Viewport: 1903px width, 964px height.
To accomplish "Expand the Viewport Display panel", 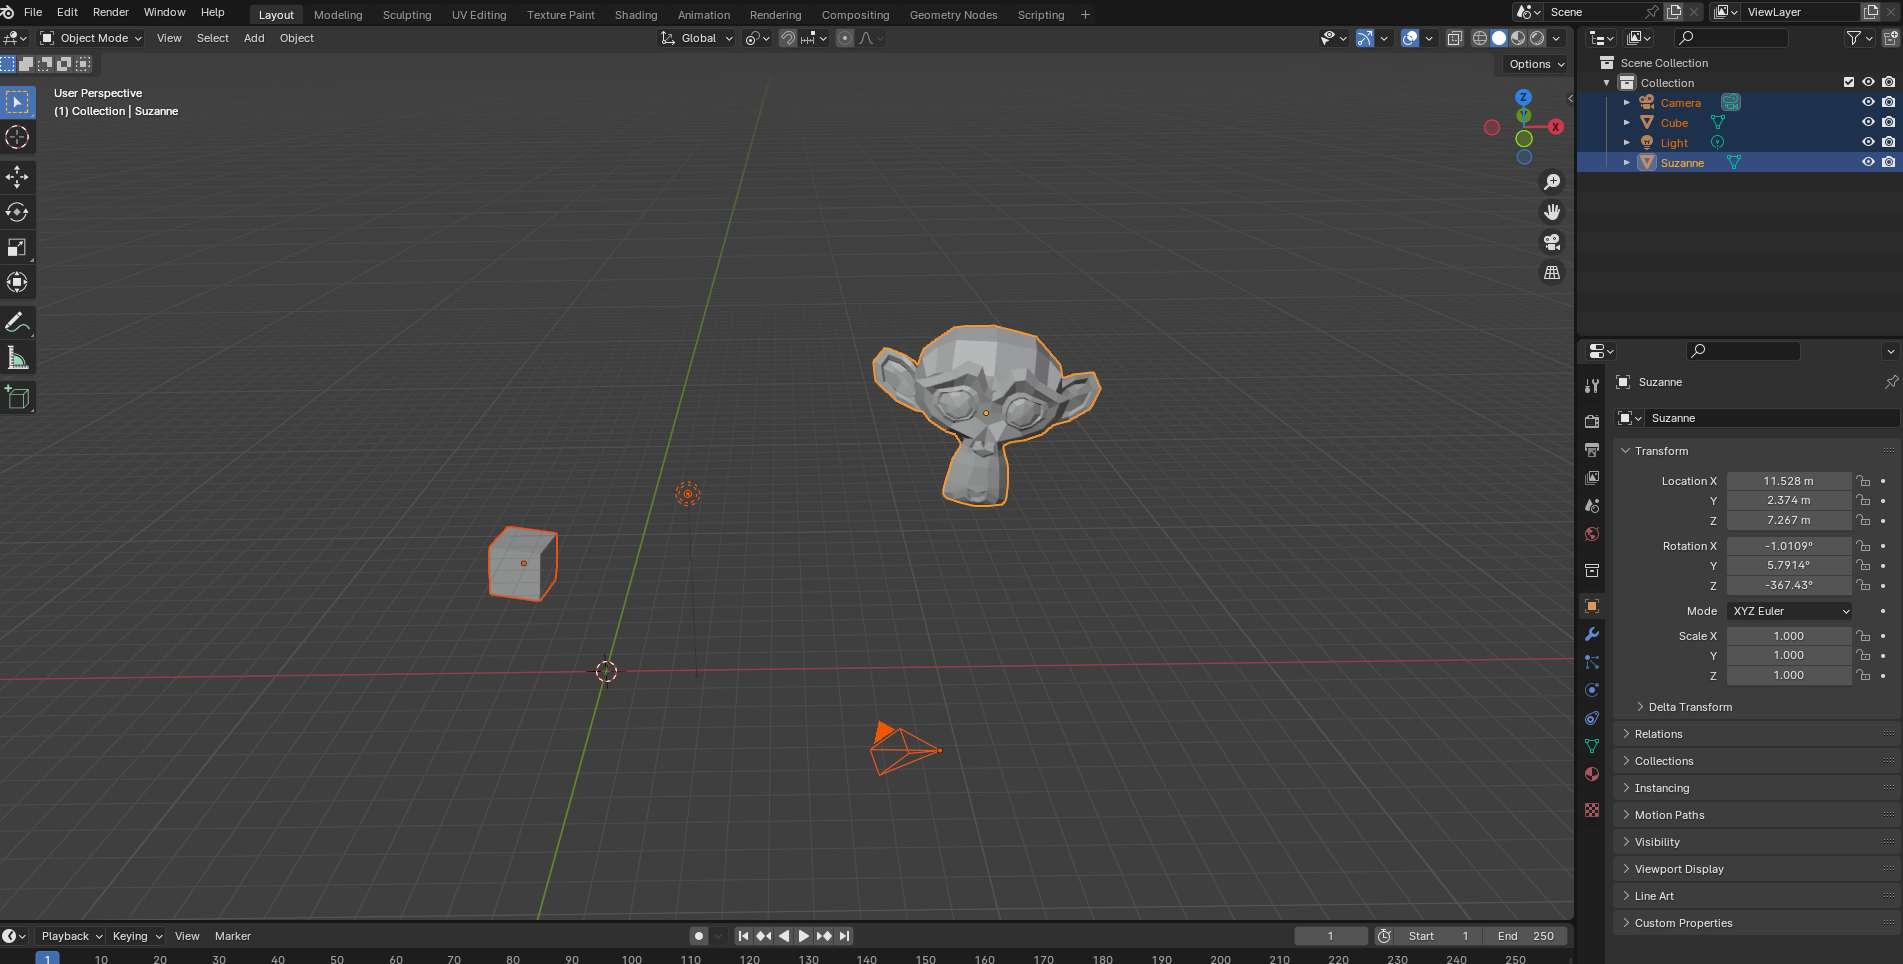I will [1679, 869].
